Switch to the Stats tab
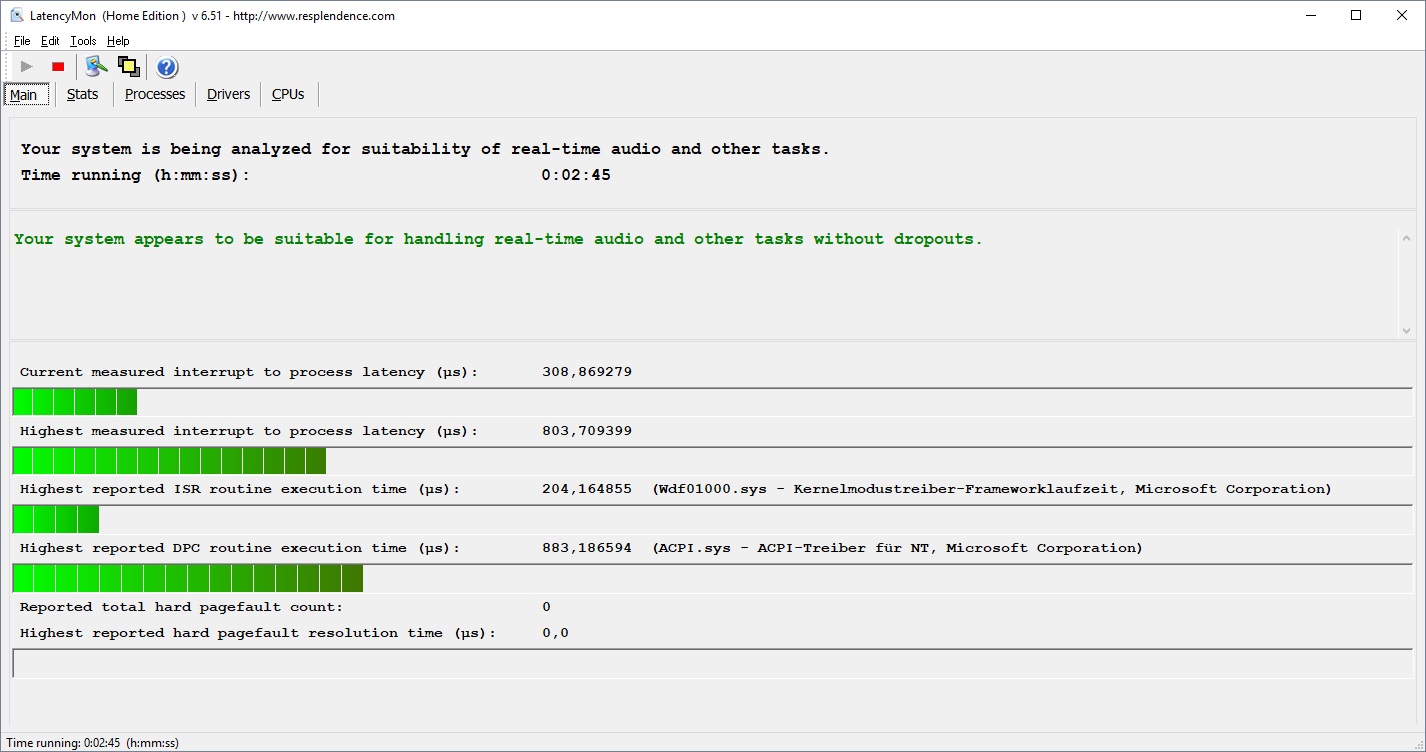Viewport: 1426px width, 752px height. 83,94
